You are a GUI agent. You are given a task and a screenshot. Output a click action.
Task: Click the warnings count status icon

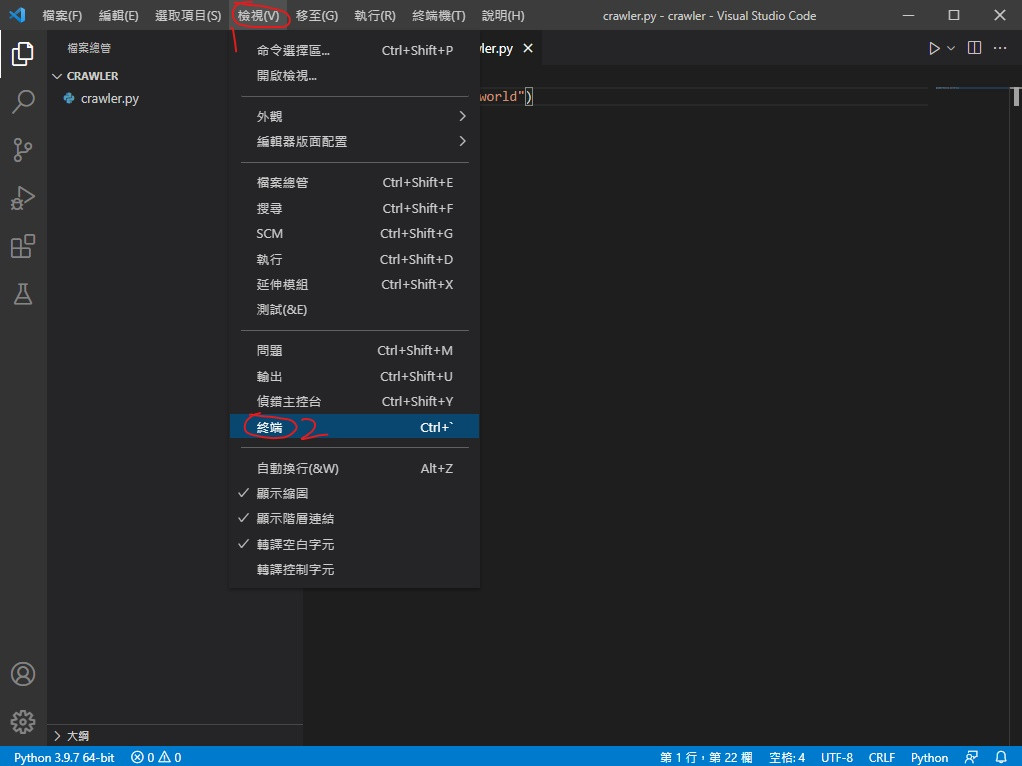(170, 757)
